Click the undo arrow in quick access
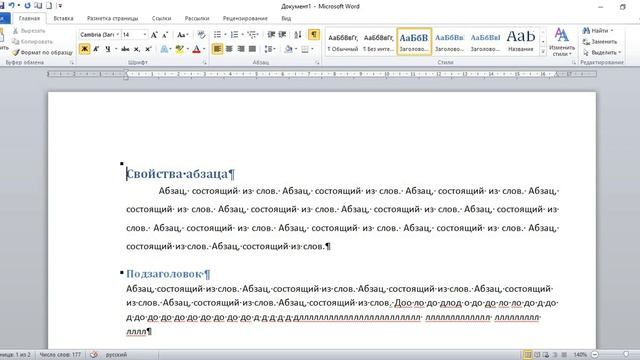The width and height of the screenshot is (640, 360). pos(11,6)
